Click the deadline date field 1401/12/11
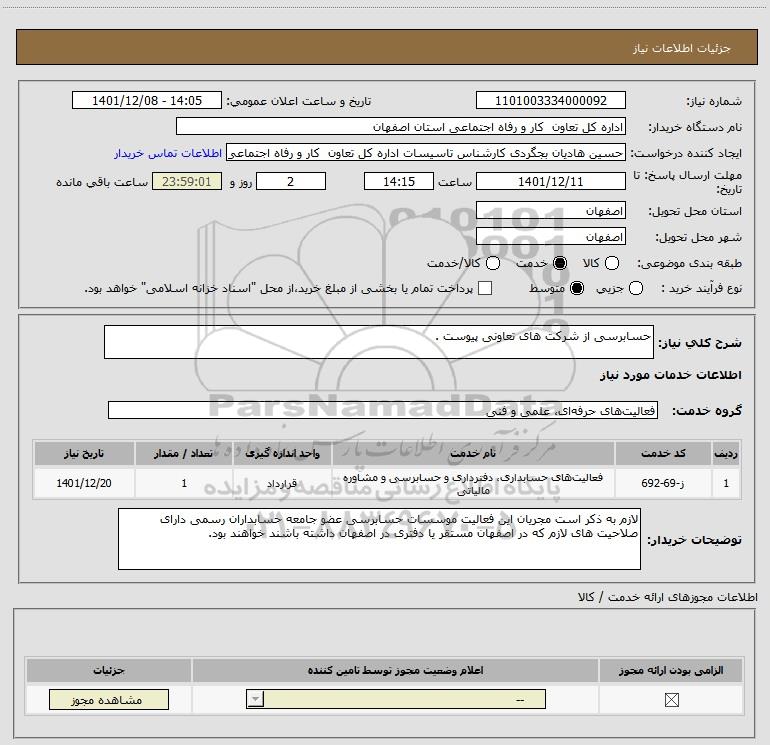Screen dimensions: 770x745 click(x=550, y=181)
